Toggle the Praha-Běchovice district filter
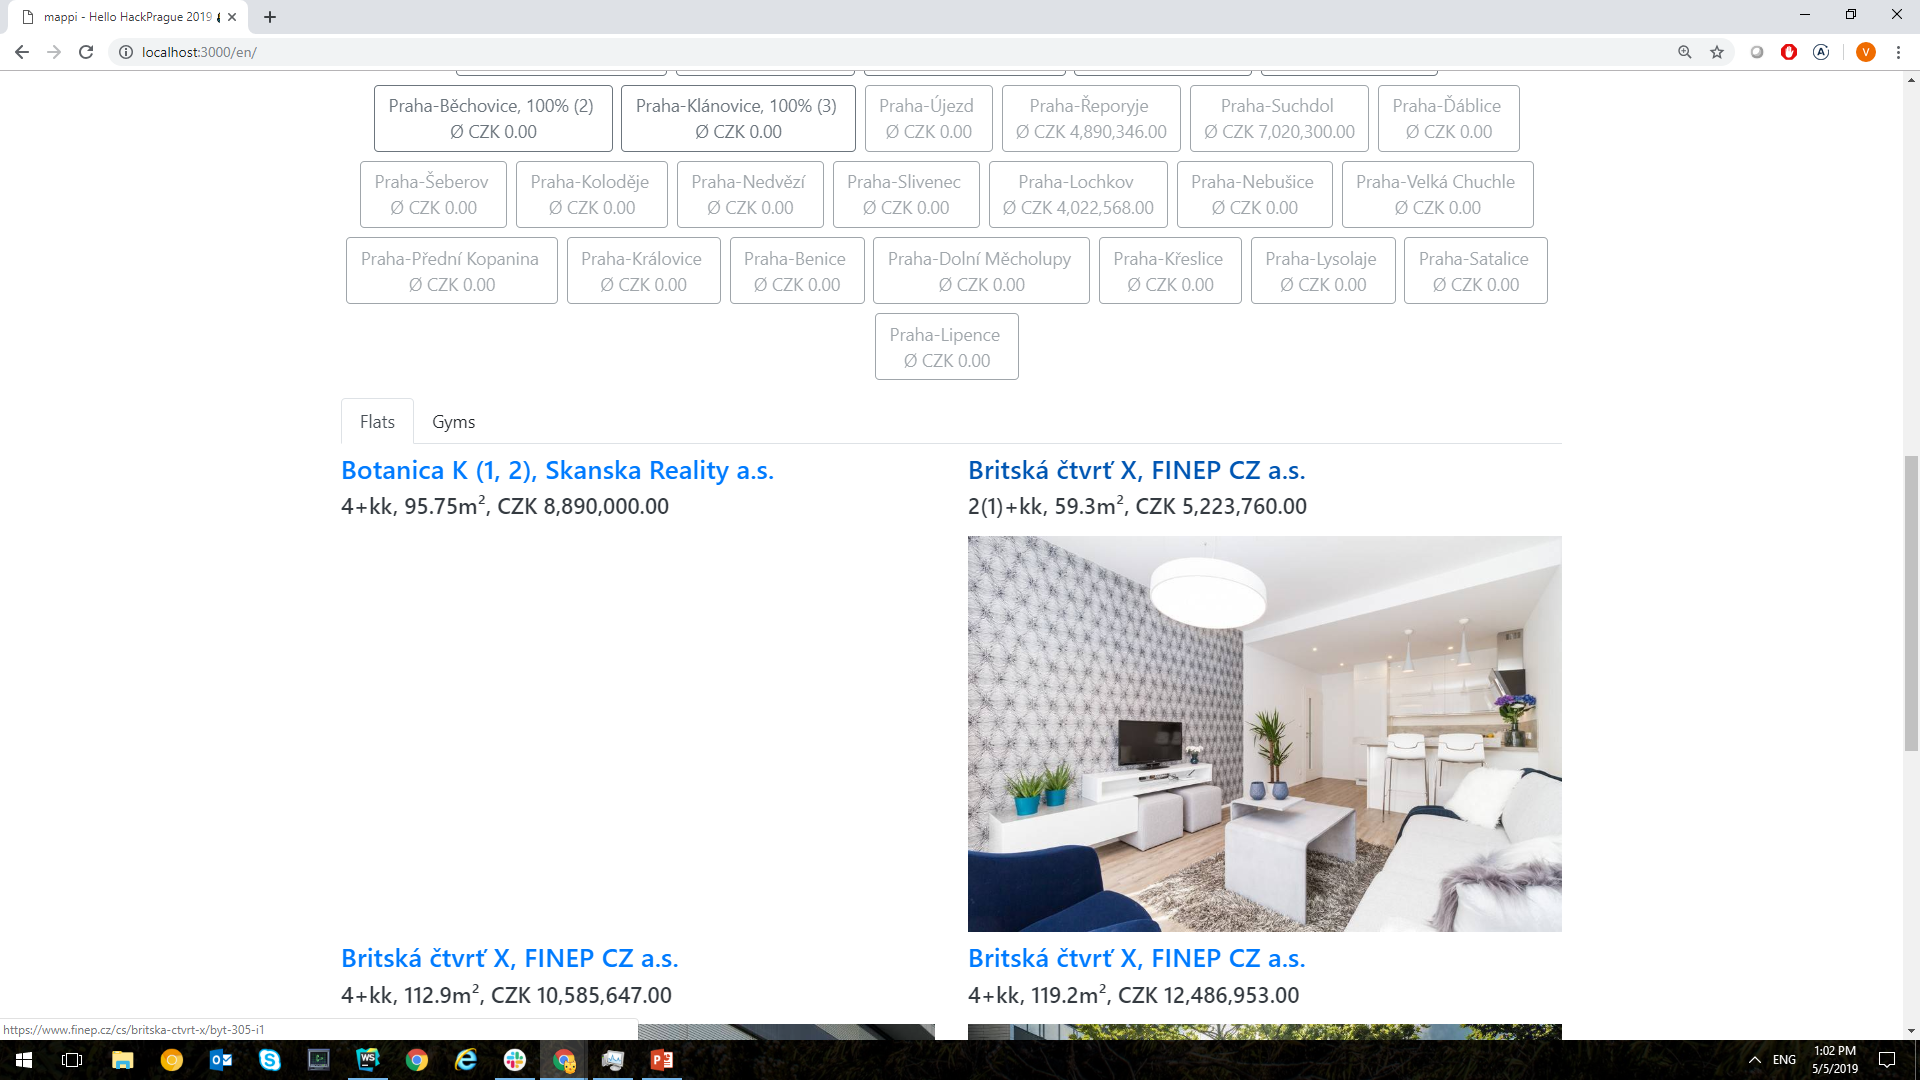Image resolution: width=1920 pixels, height=1080 pixels. pyautogui.click(x=492, y=118)
